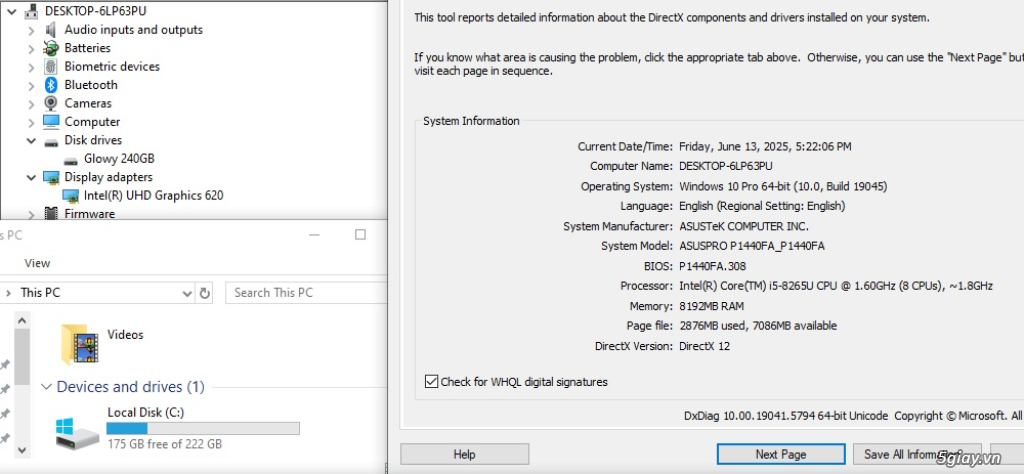This screenshot has height=474, width=1024.
Task: Click the Bluetooth icon in Device Manager
Action: (x=51, y=85)
